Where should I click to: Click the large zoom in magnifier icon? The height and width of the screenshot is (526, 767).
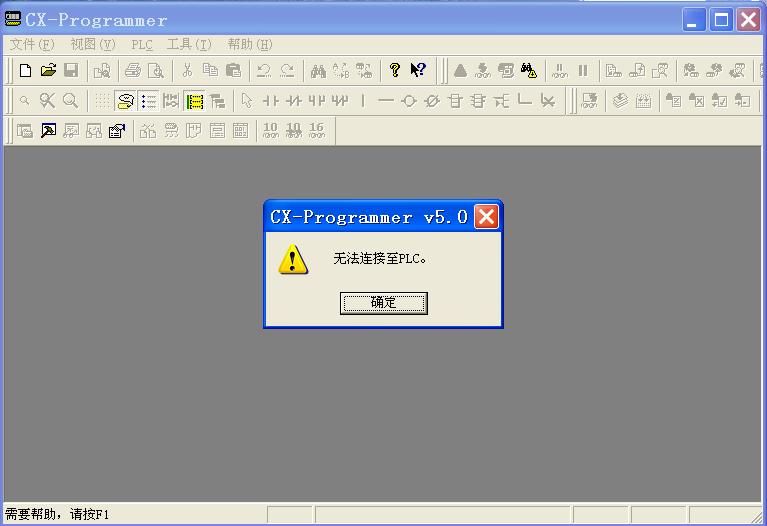coord(70,101)
